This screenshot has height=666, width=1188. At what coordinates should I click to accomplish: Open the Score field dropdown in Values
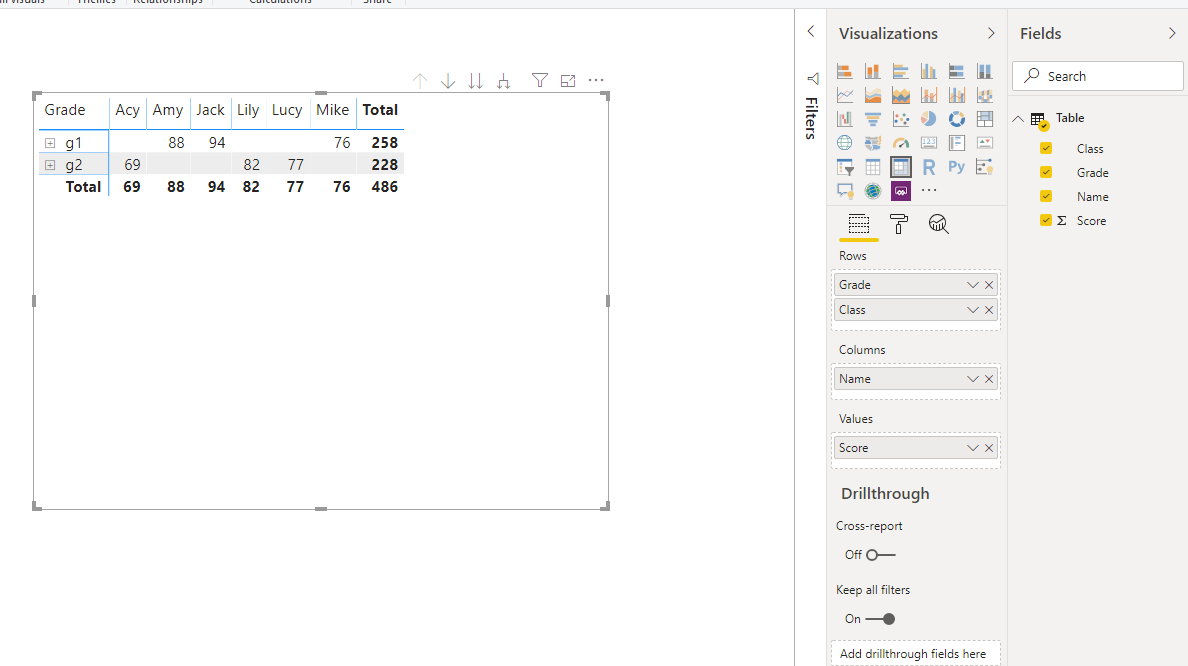(973, 448)
